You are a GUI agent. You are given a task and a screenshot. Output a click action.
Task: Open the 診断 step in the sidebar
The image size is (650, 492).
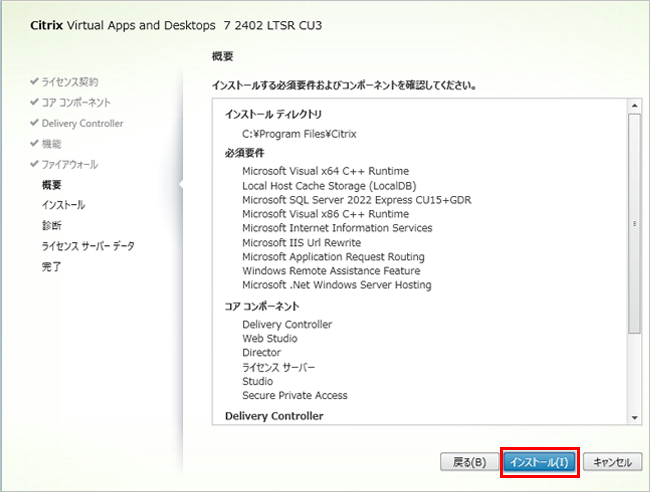52,226
